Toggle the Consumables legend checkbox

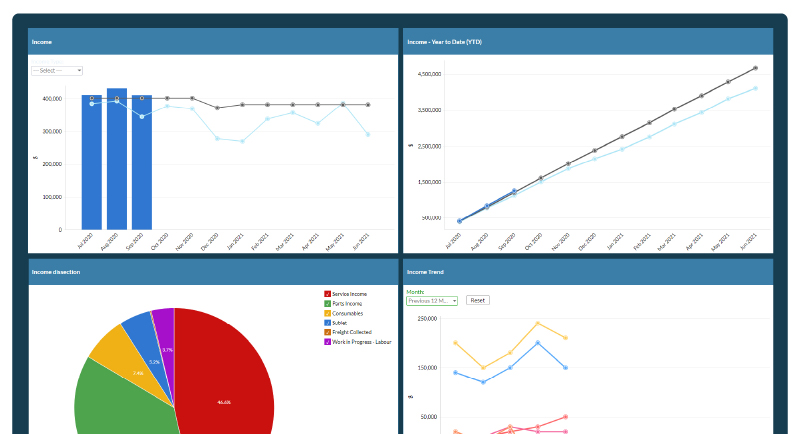328,314
